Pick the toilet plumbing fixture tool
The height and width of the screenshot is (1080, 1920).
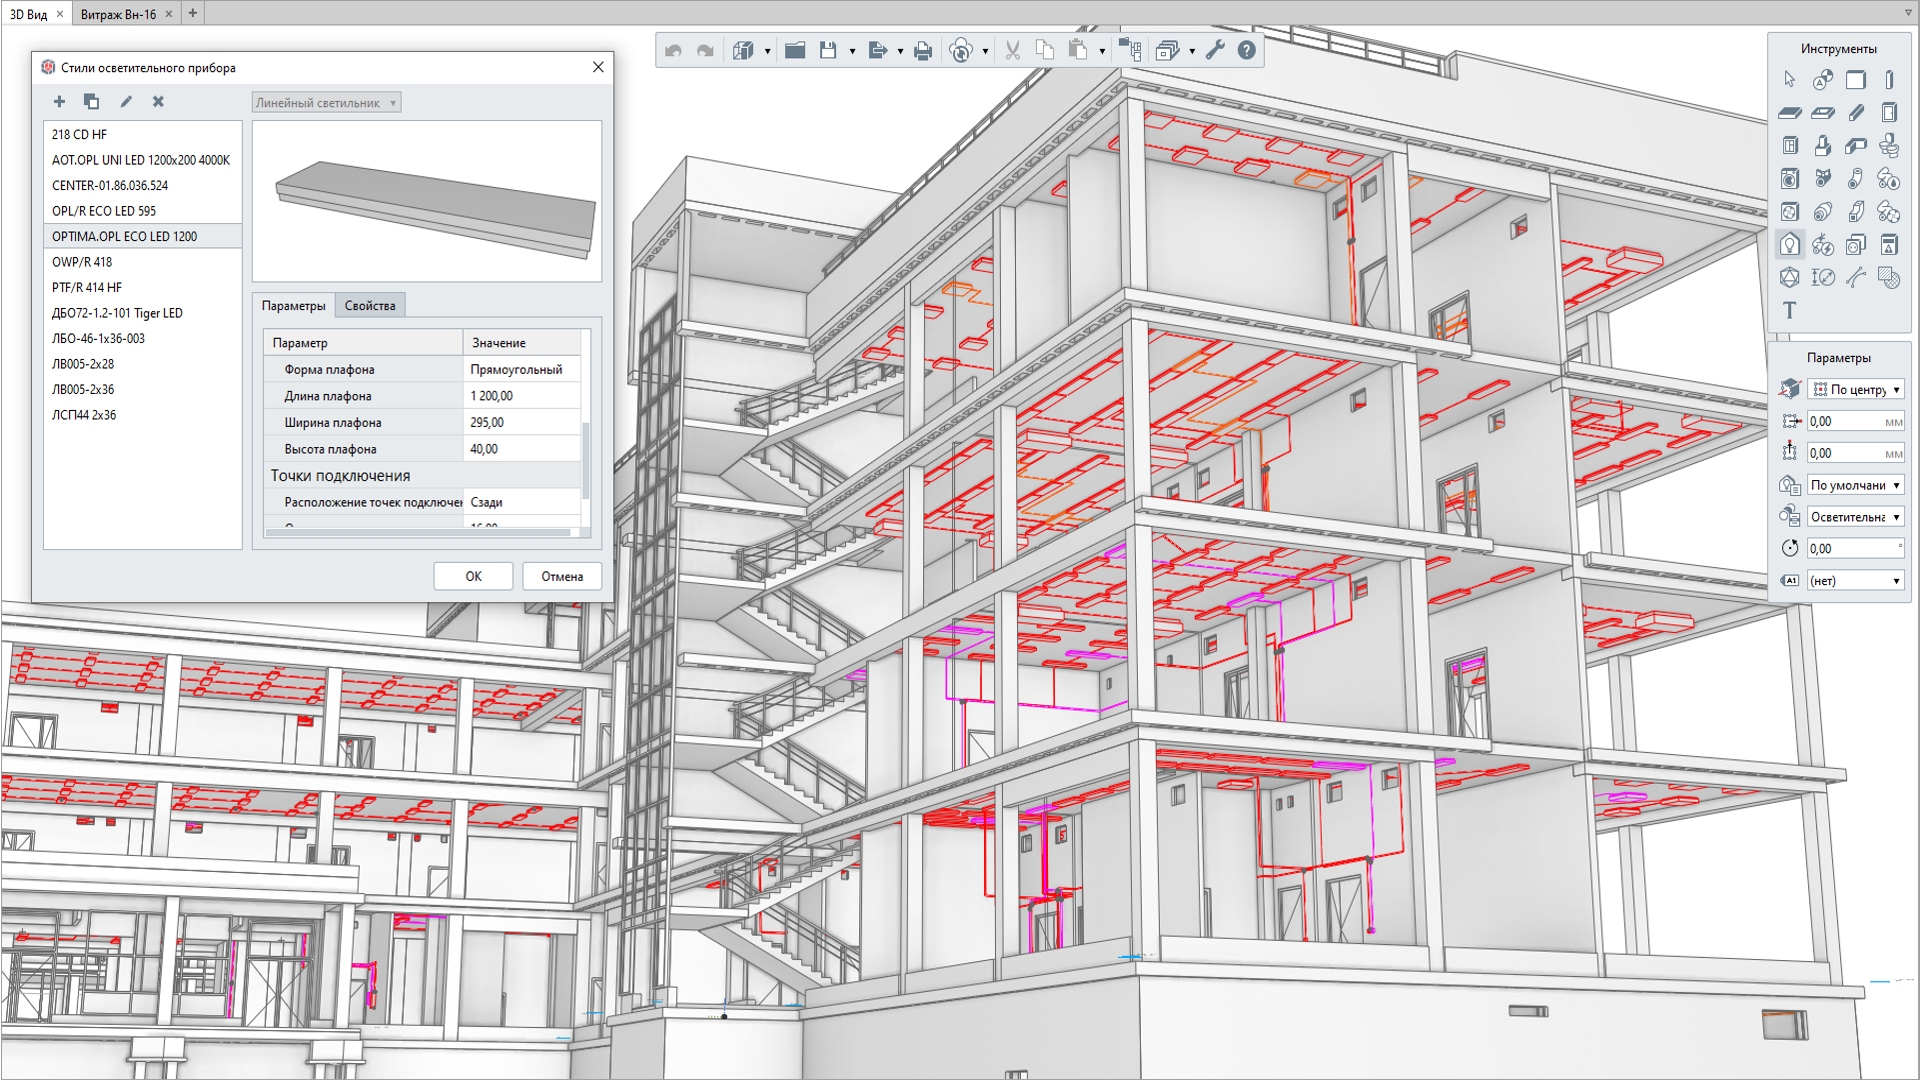[x=1888, y=146]
